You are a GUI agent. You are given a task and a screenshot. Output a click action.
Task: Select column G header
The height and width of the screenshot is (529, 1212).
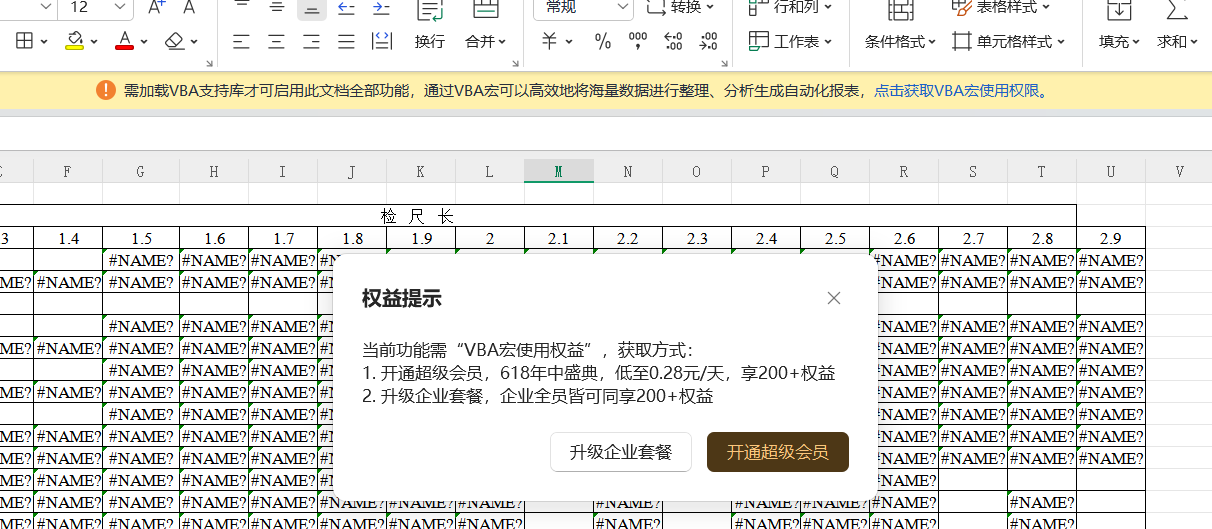[x=141, y=171]
